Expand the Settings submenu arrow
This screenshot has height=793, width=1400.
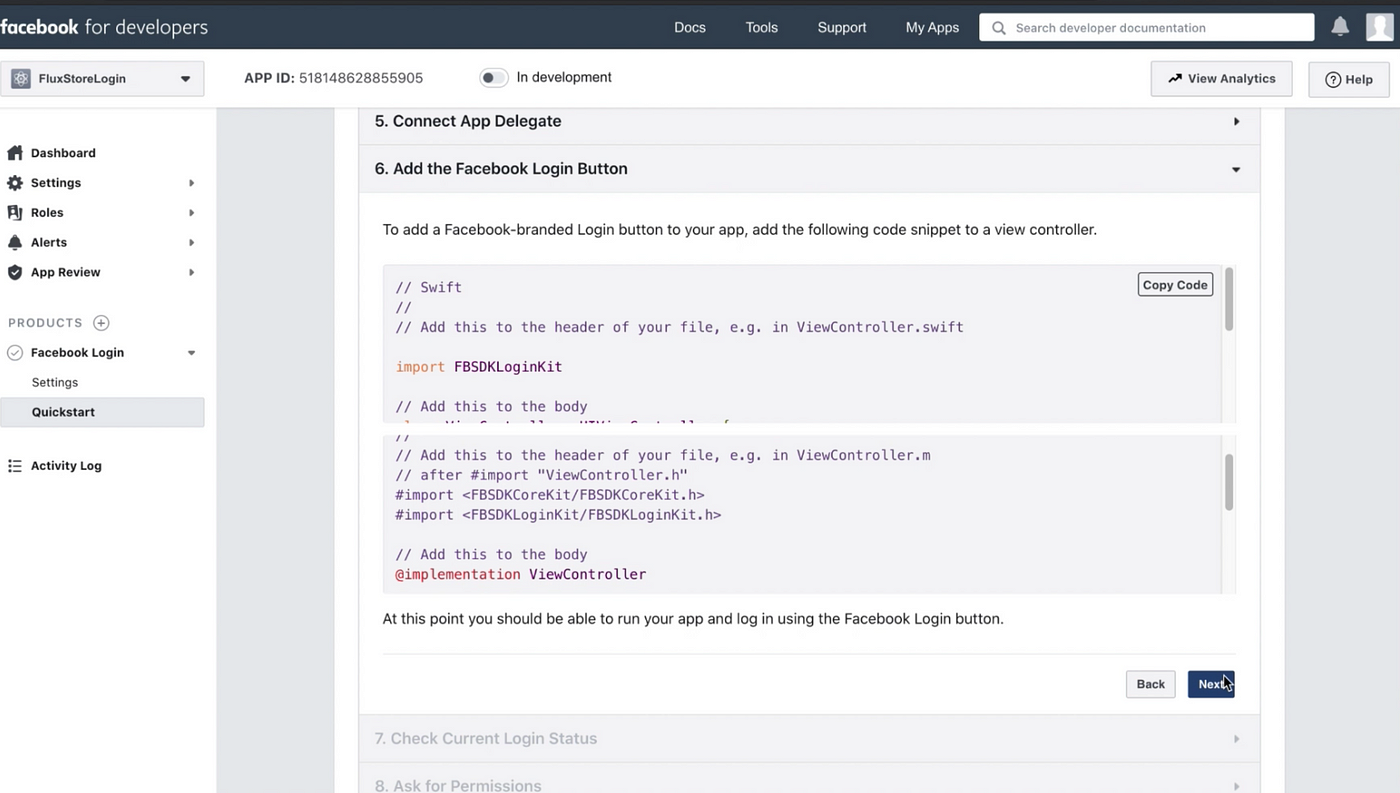coord(191,183)
